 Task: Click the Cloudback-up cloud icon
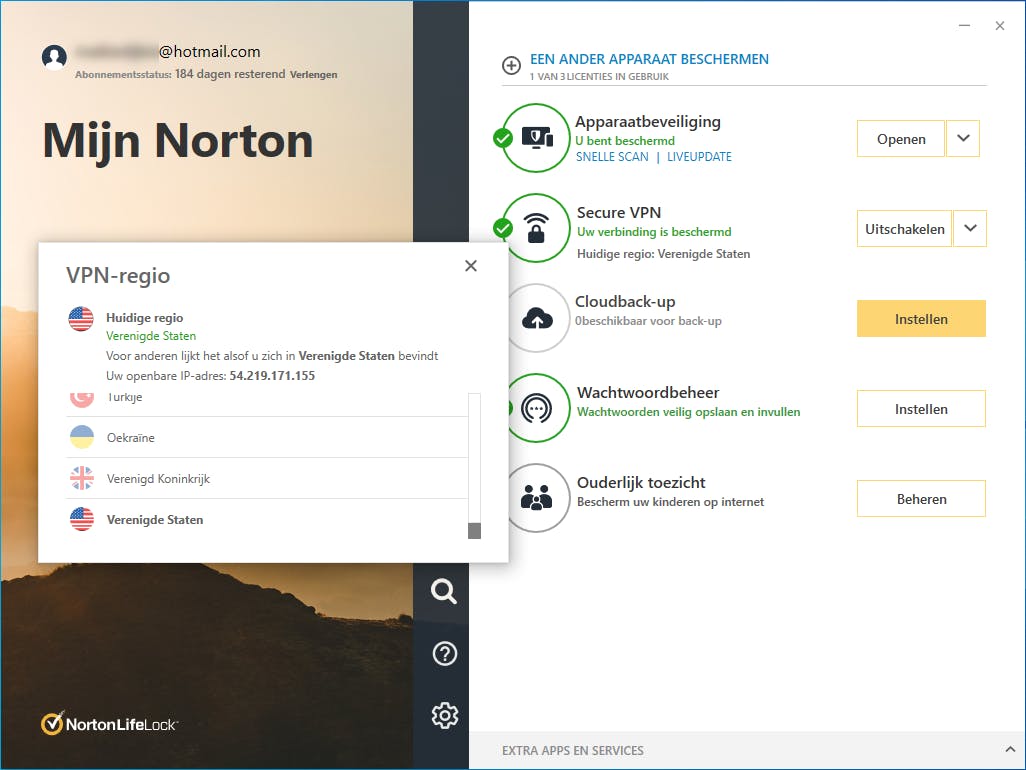[x=537, y=319]
